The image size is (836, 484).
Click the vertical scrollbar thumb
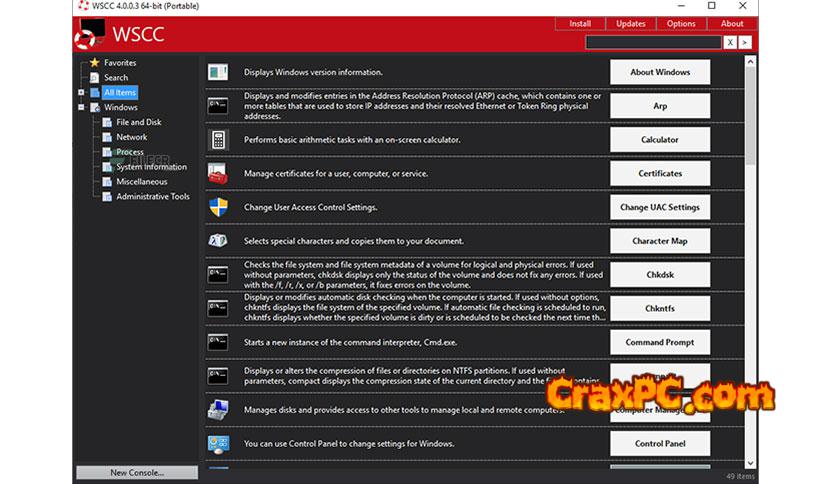(750, 116)
